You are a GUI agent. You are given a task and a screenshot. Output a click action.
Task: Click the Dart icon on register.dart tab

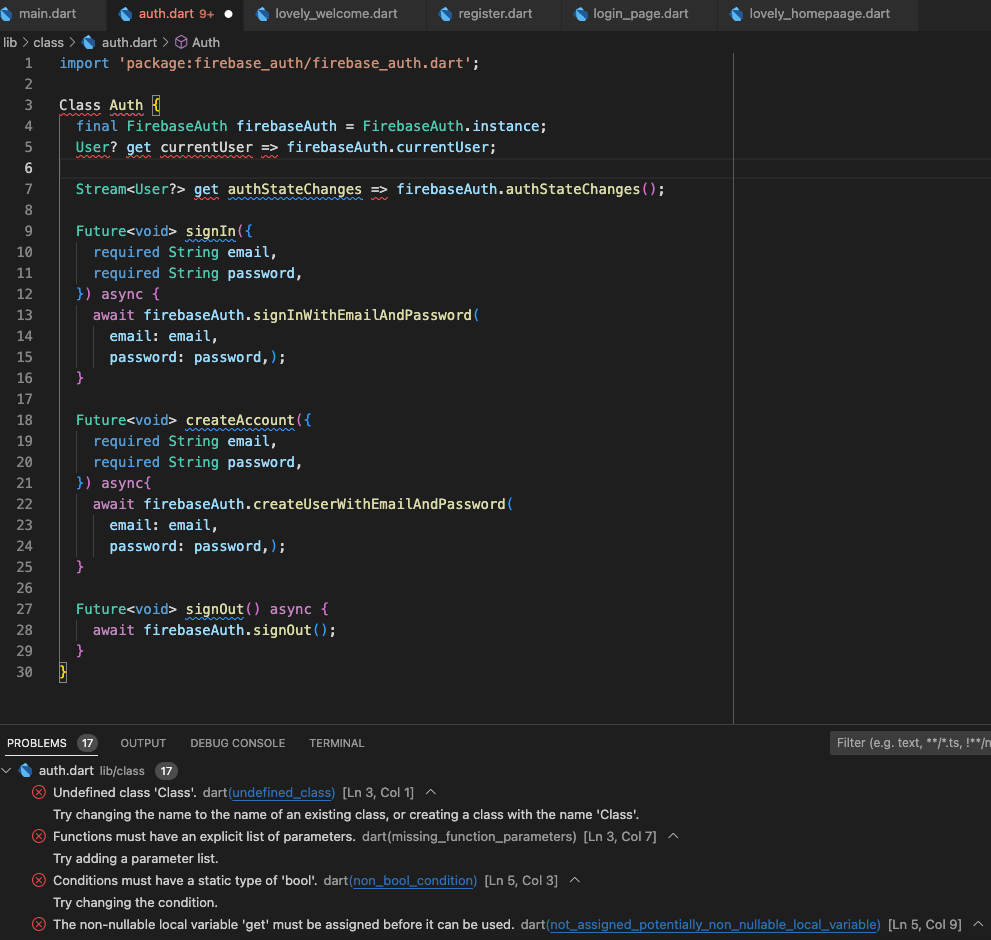445,14
